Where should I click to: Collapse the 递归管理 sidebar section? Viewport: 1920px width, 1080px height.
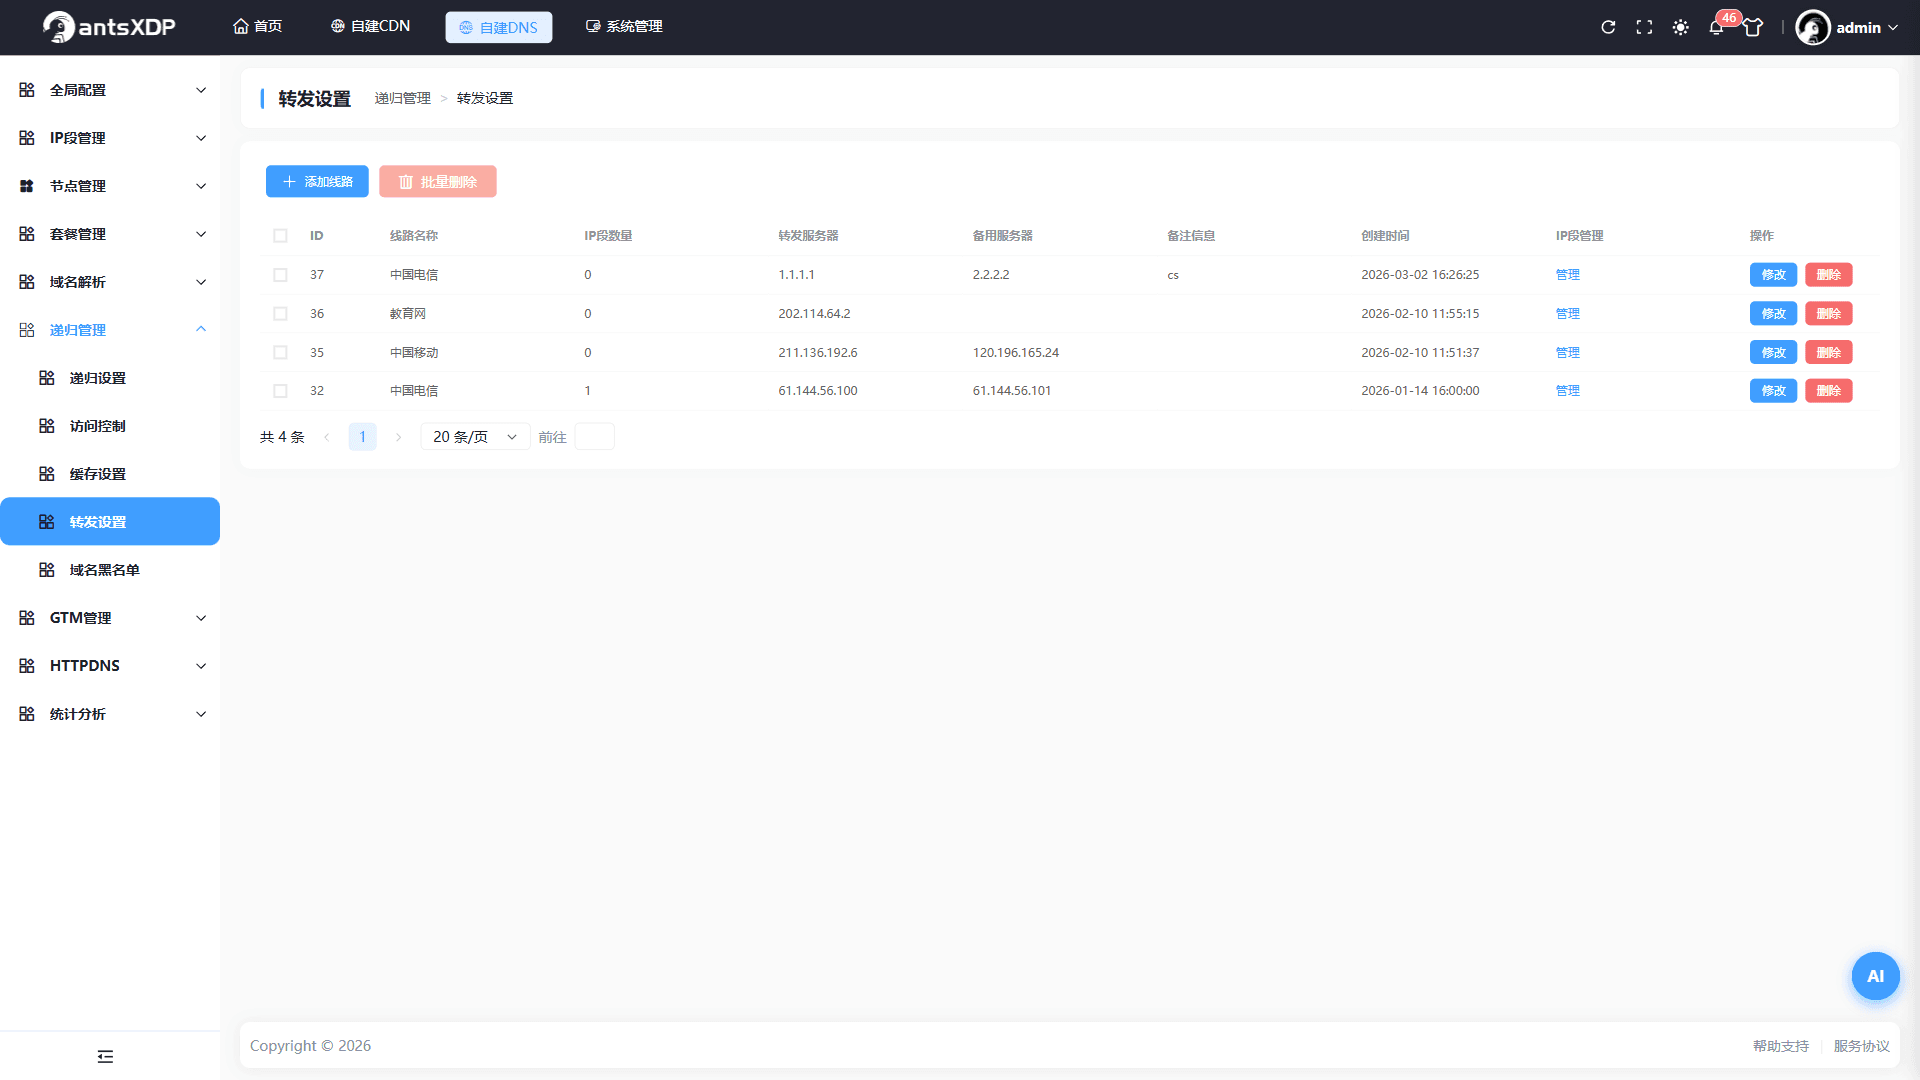110,330
